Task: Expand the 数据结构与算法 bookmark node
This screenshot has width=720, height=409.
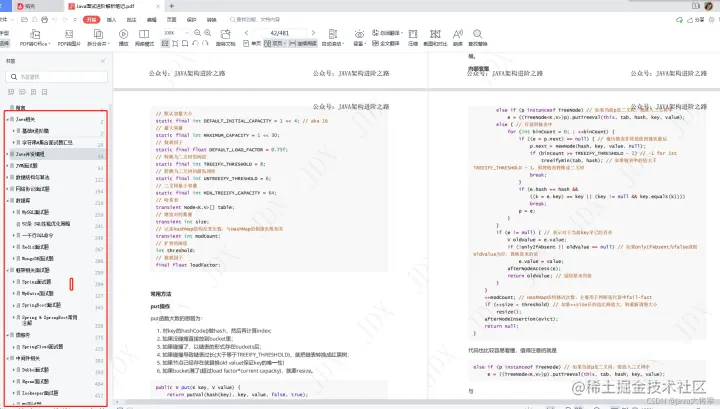Action: pyautogui.click(x=7, y=177)
